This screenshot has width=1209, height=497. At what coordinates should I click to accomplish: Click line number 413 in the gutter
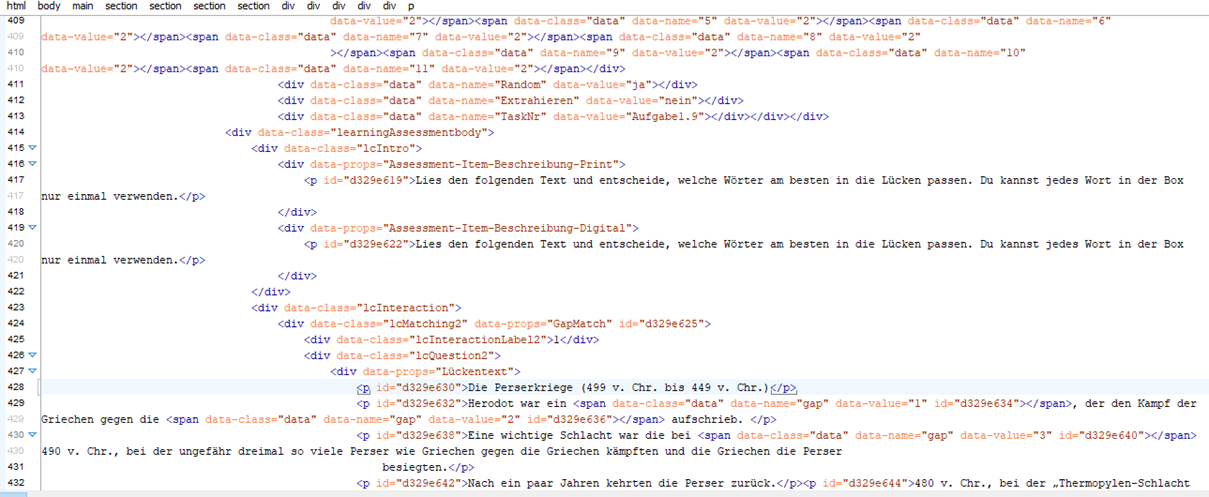point(15,116)
